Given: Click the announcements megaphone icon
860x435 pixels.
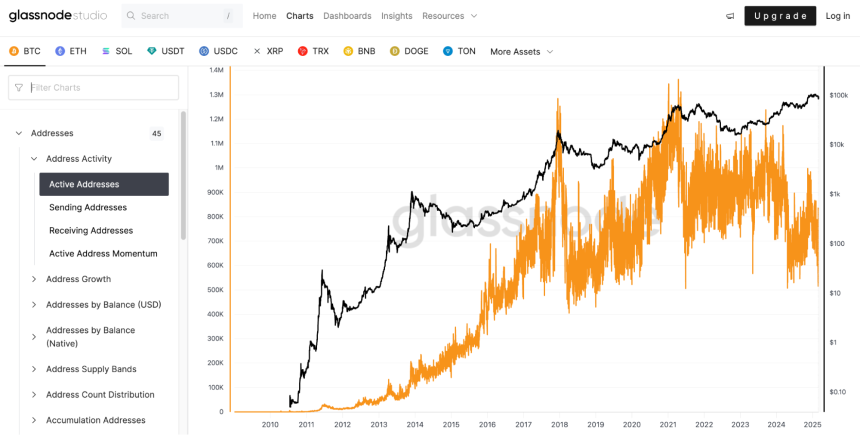Looking at the screenshot, I should pos(730,16).
